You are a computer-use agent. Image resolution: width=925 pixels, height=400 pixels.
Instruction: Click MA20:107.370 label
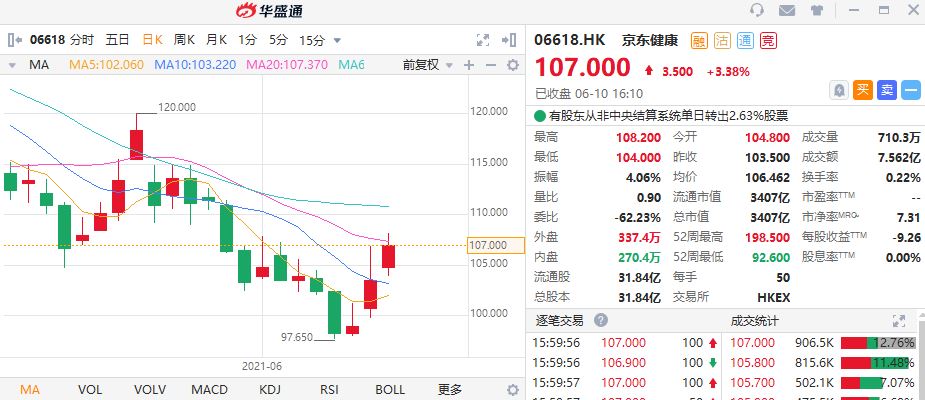click(287, 65)
